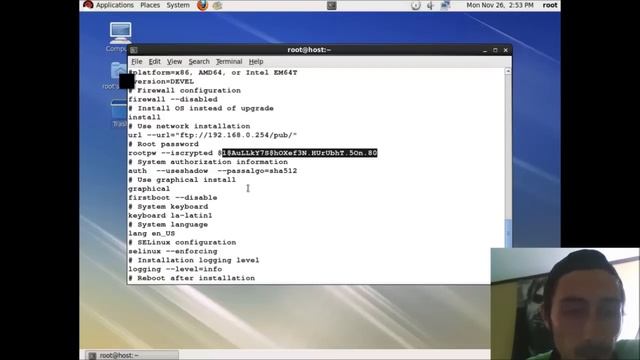Click the webcam overlay video thumbnail
The width and height of the screenshot is (640, 360).
tap(565, 304)
